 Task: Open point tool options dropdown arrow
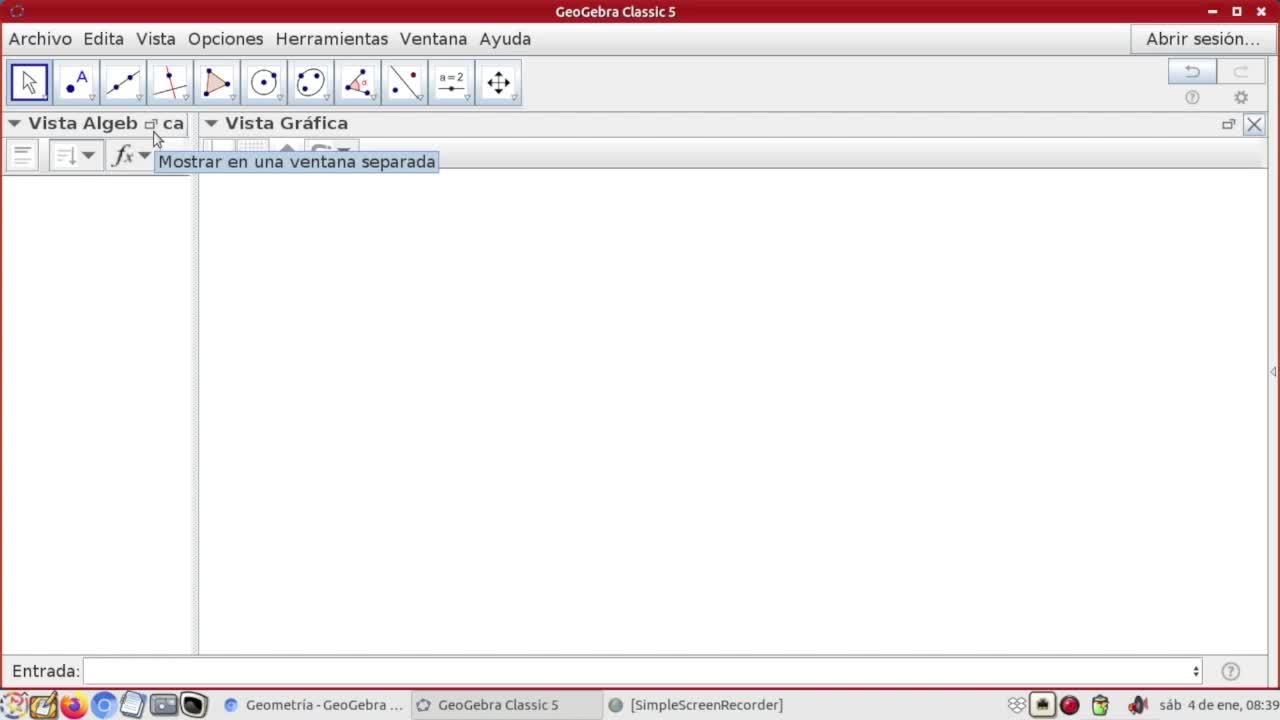tap(92, 98)
